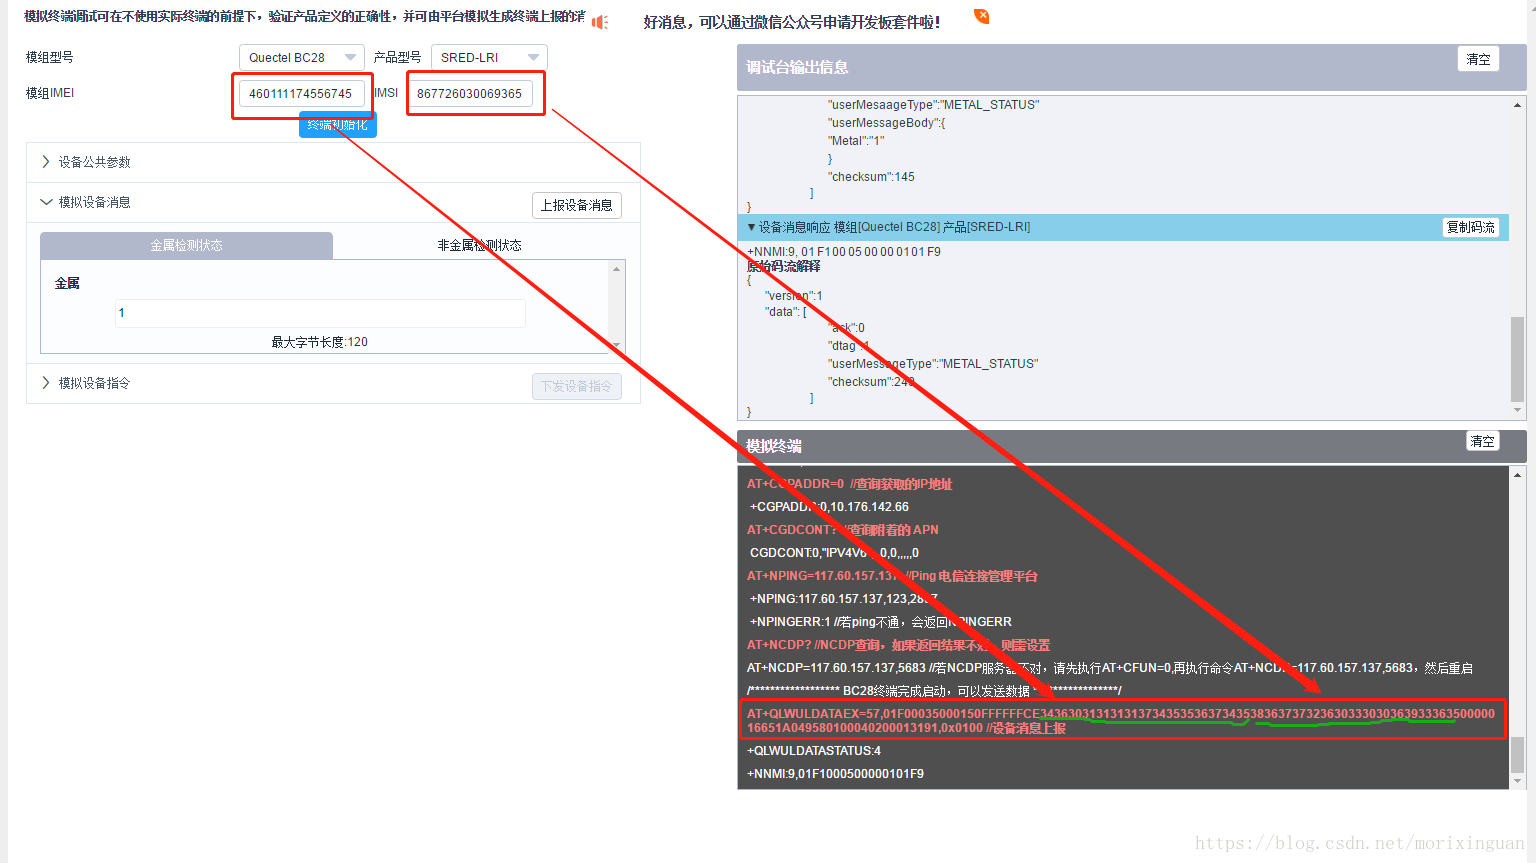
Task: Click the 原始码流解释 heading
Action: 783,266
